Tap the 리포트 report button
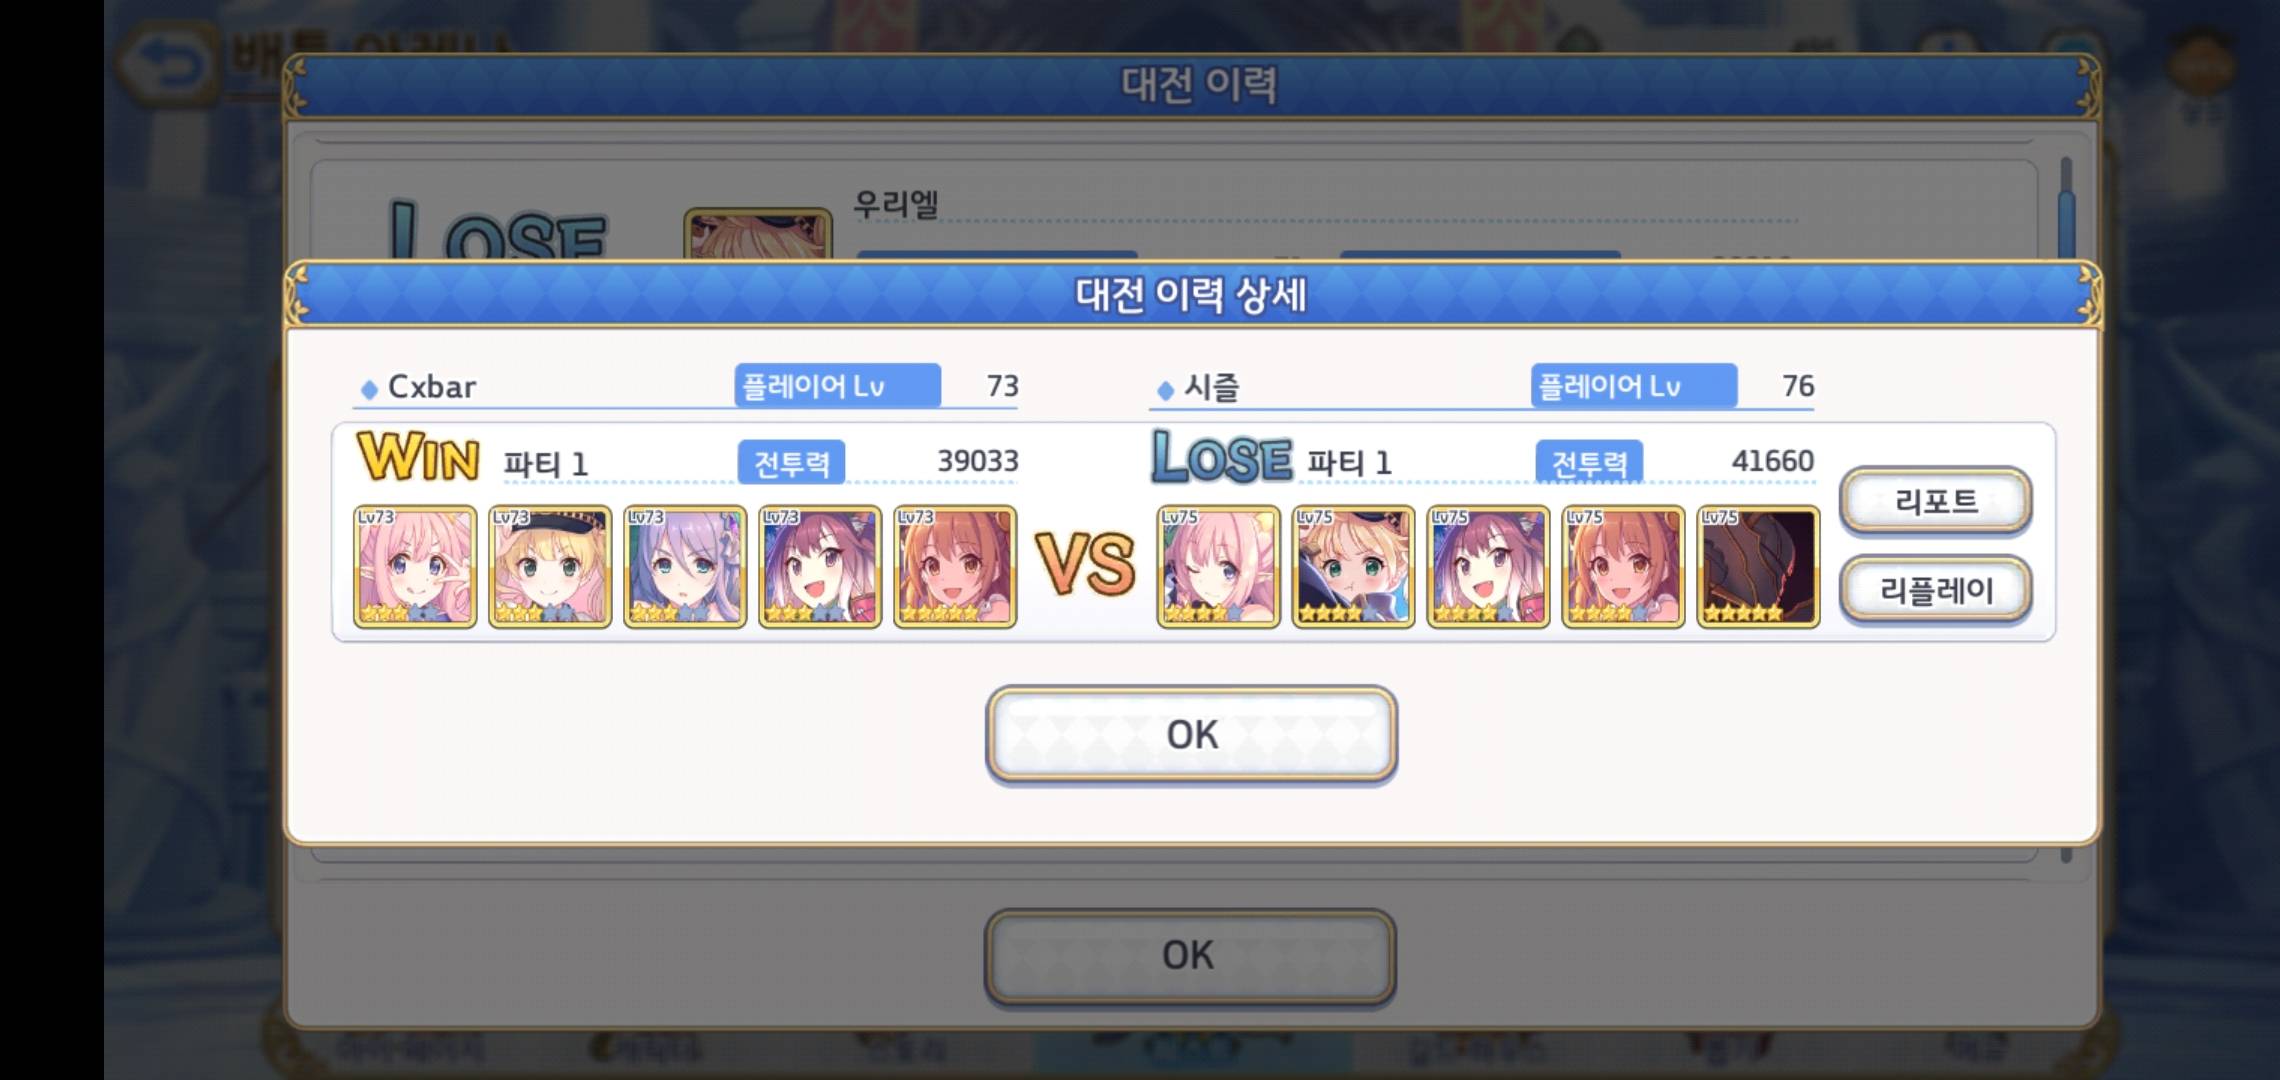Viewport: 2280px width, 1080px height. pos(1935,500)
